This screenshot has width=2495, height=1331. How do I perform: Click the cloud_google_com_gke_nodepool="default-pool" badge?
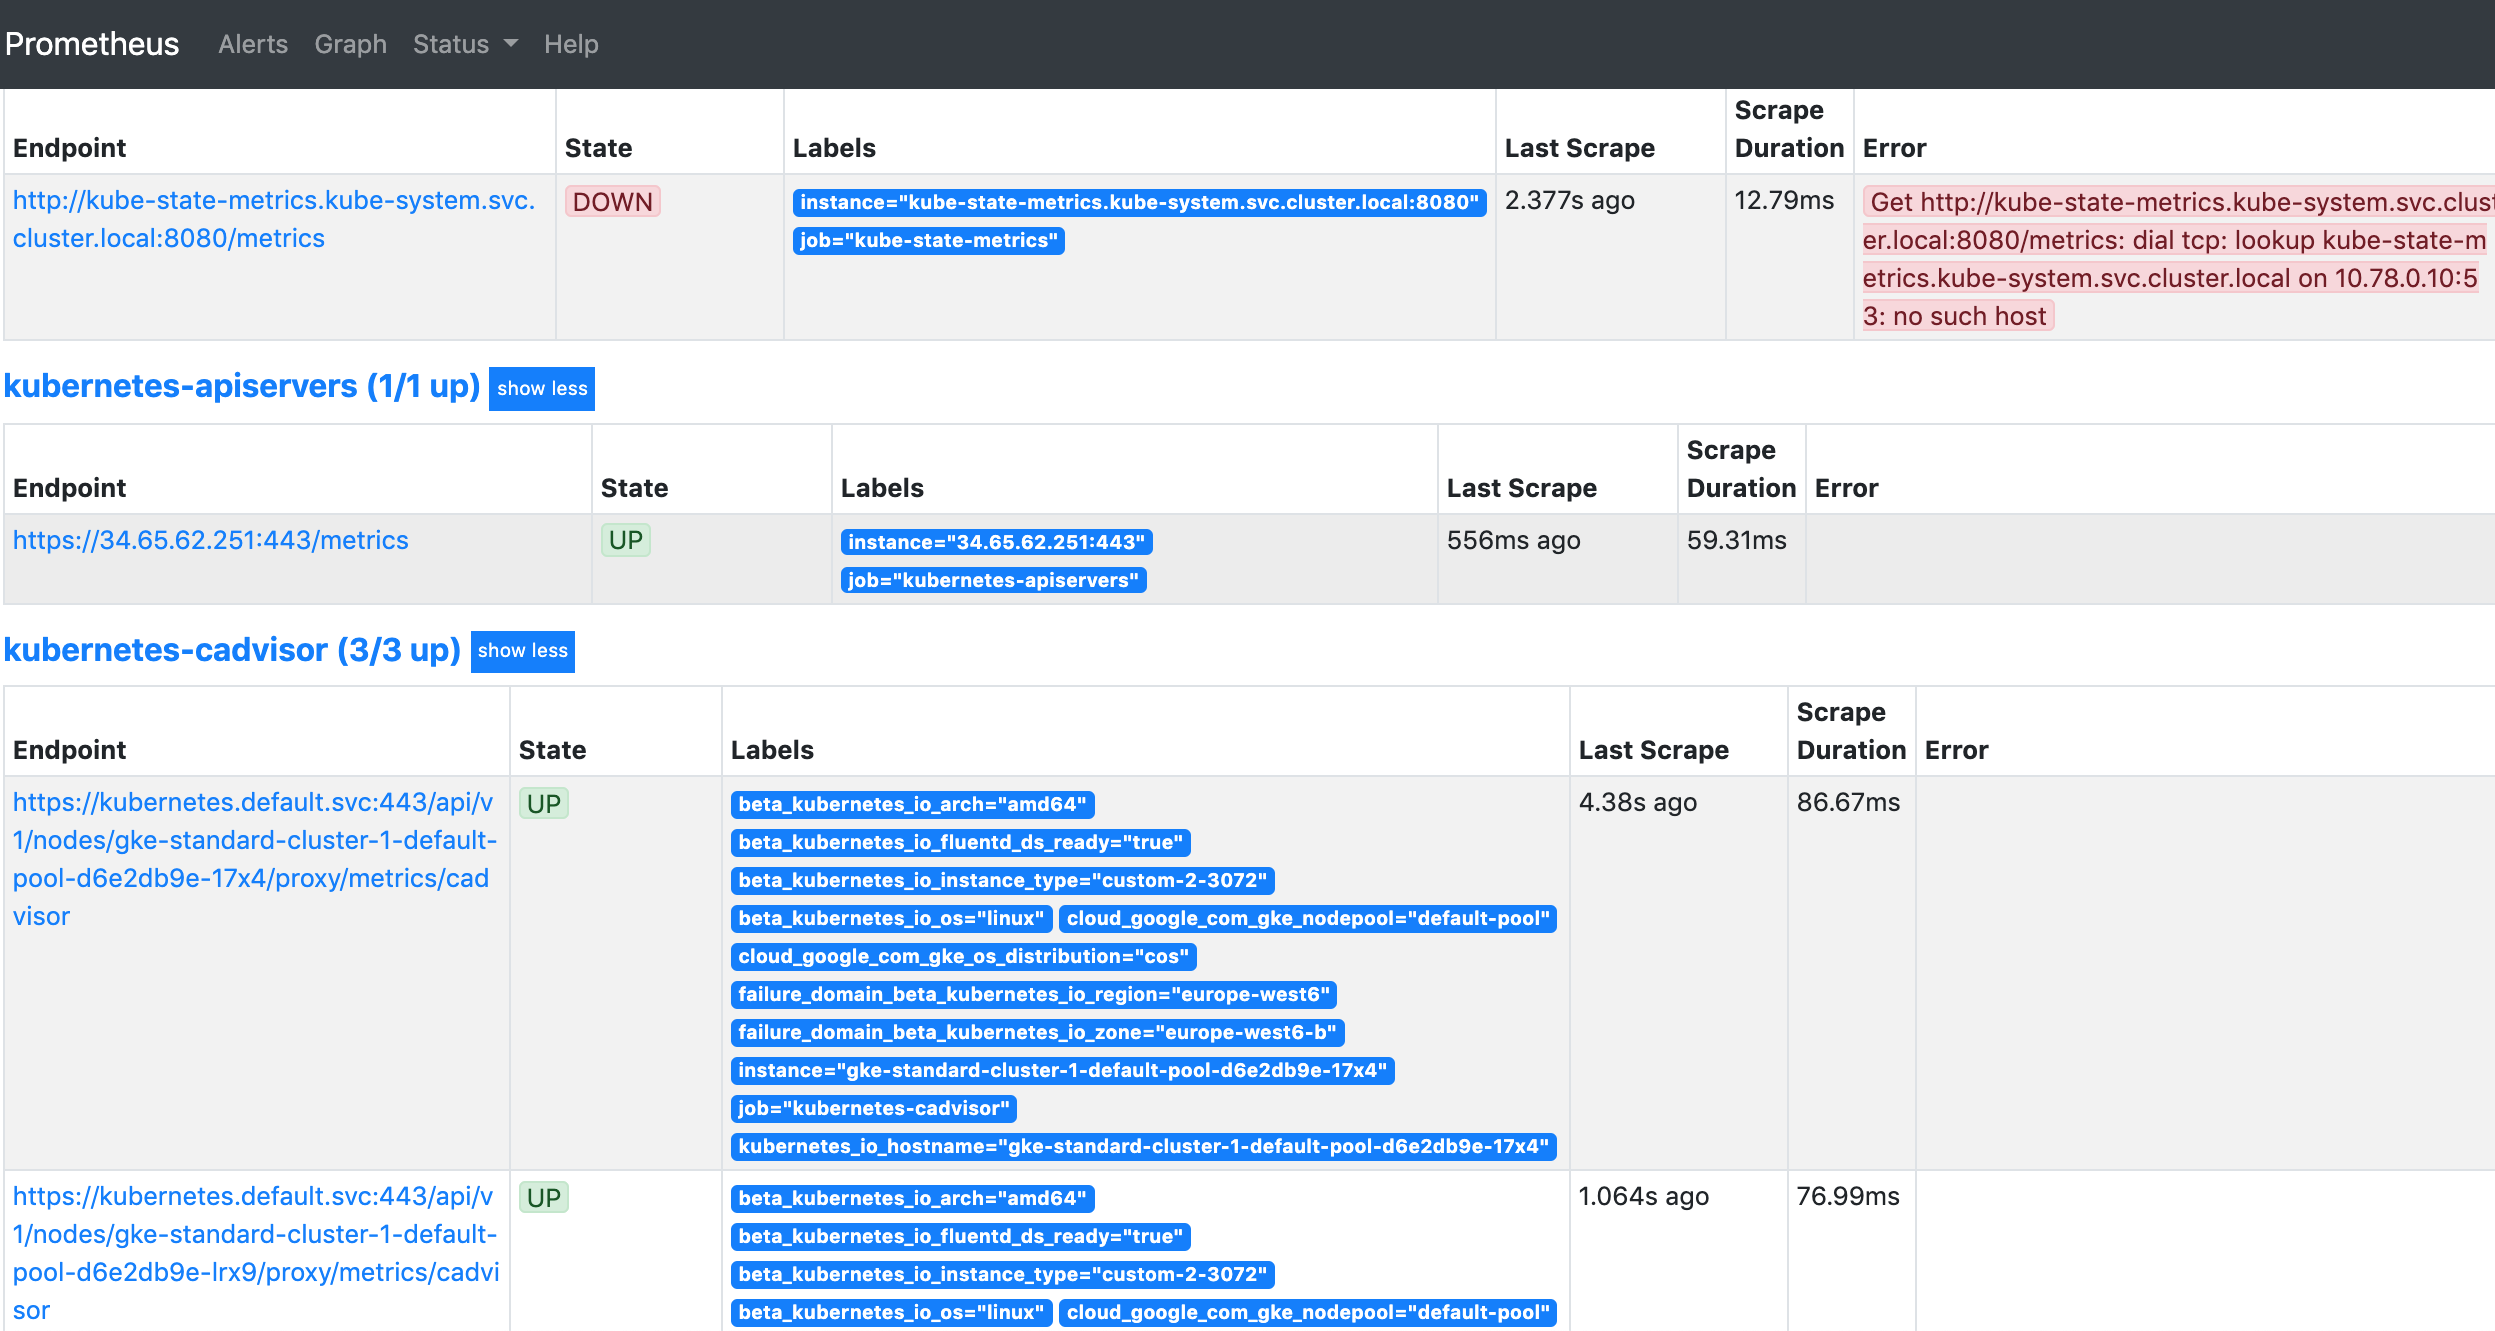coord(1311,919)
